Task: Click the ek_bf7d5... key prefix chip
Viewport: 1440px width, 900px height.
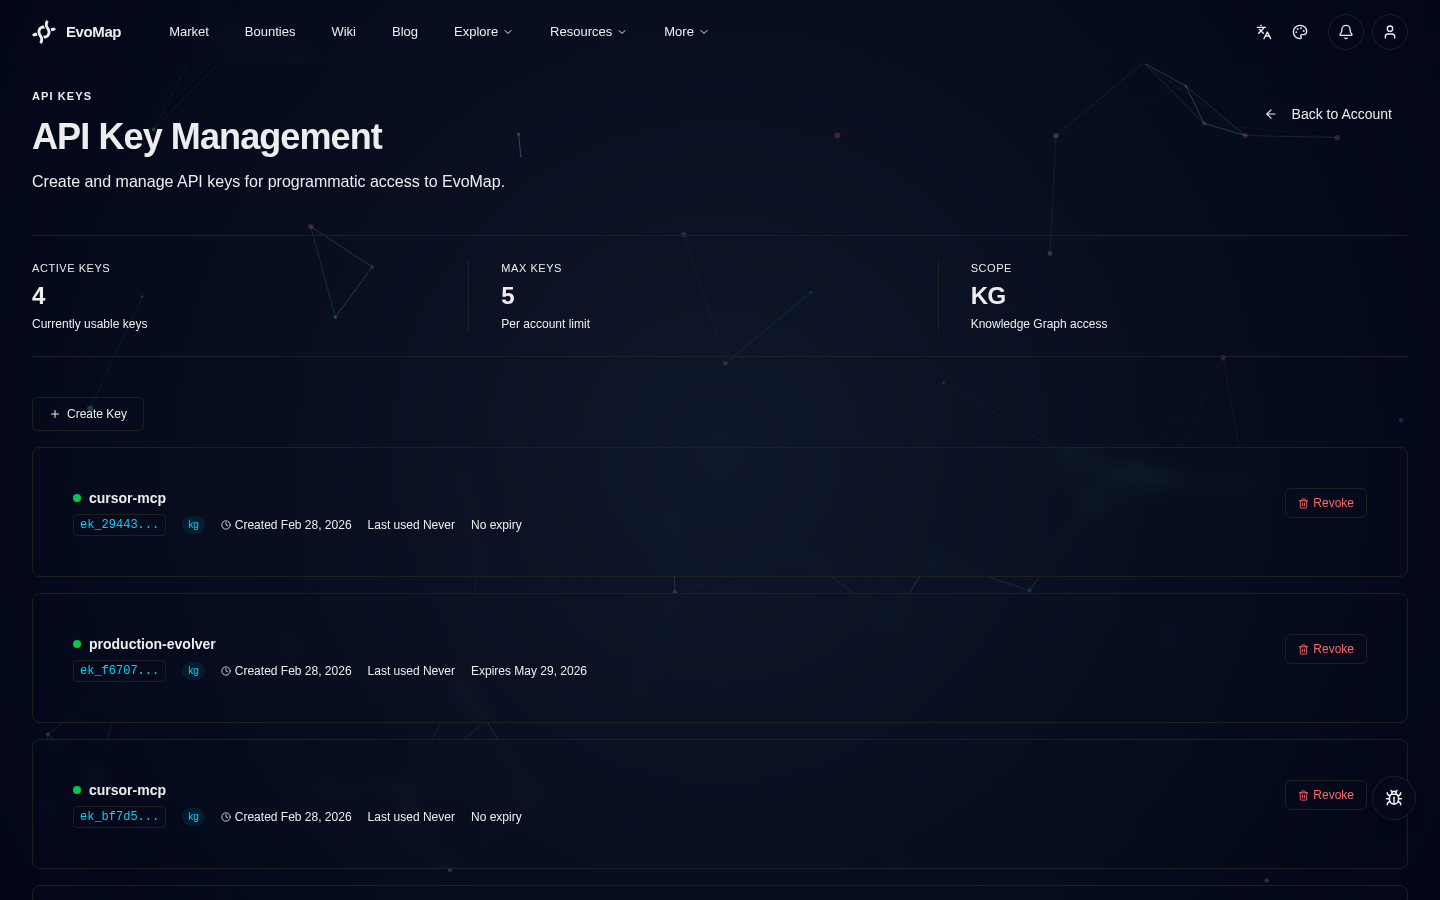Action: coord(119,817)
